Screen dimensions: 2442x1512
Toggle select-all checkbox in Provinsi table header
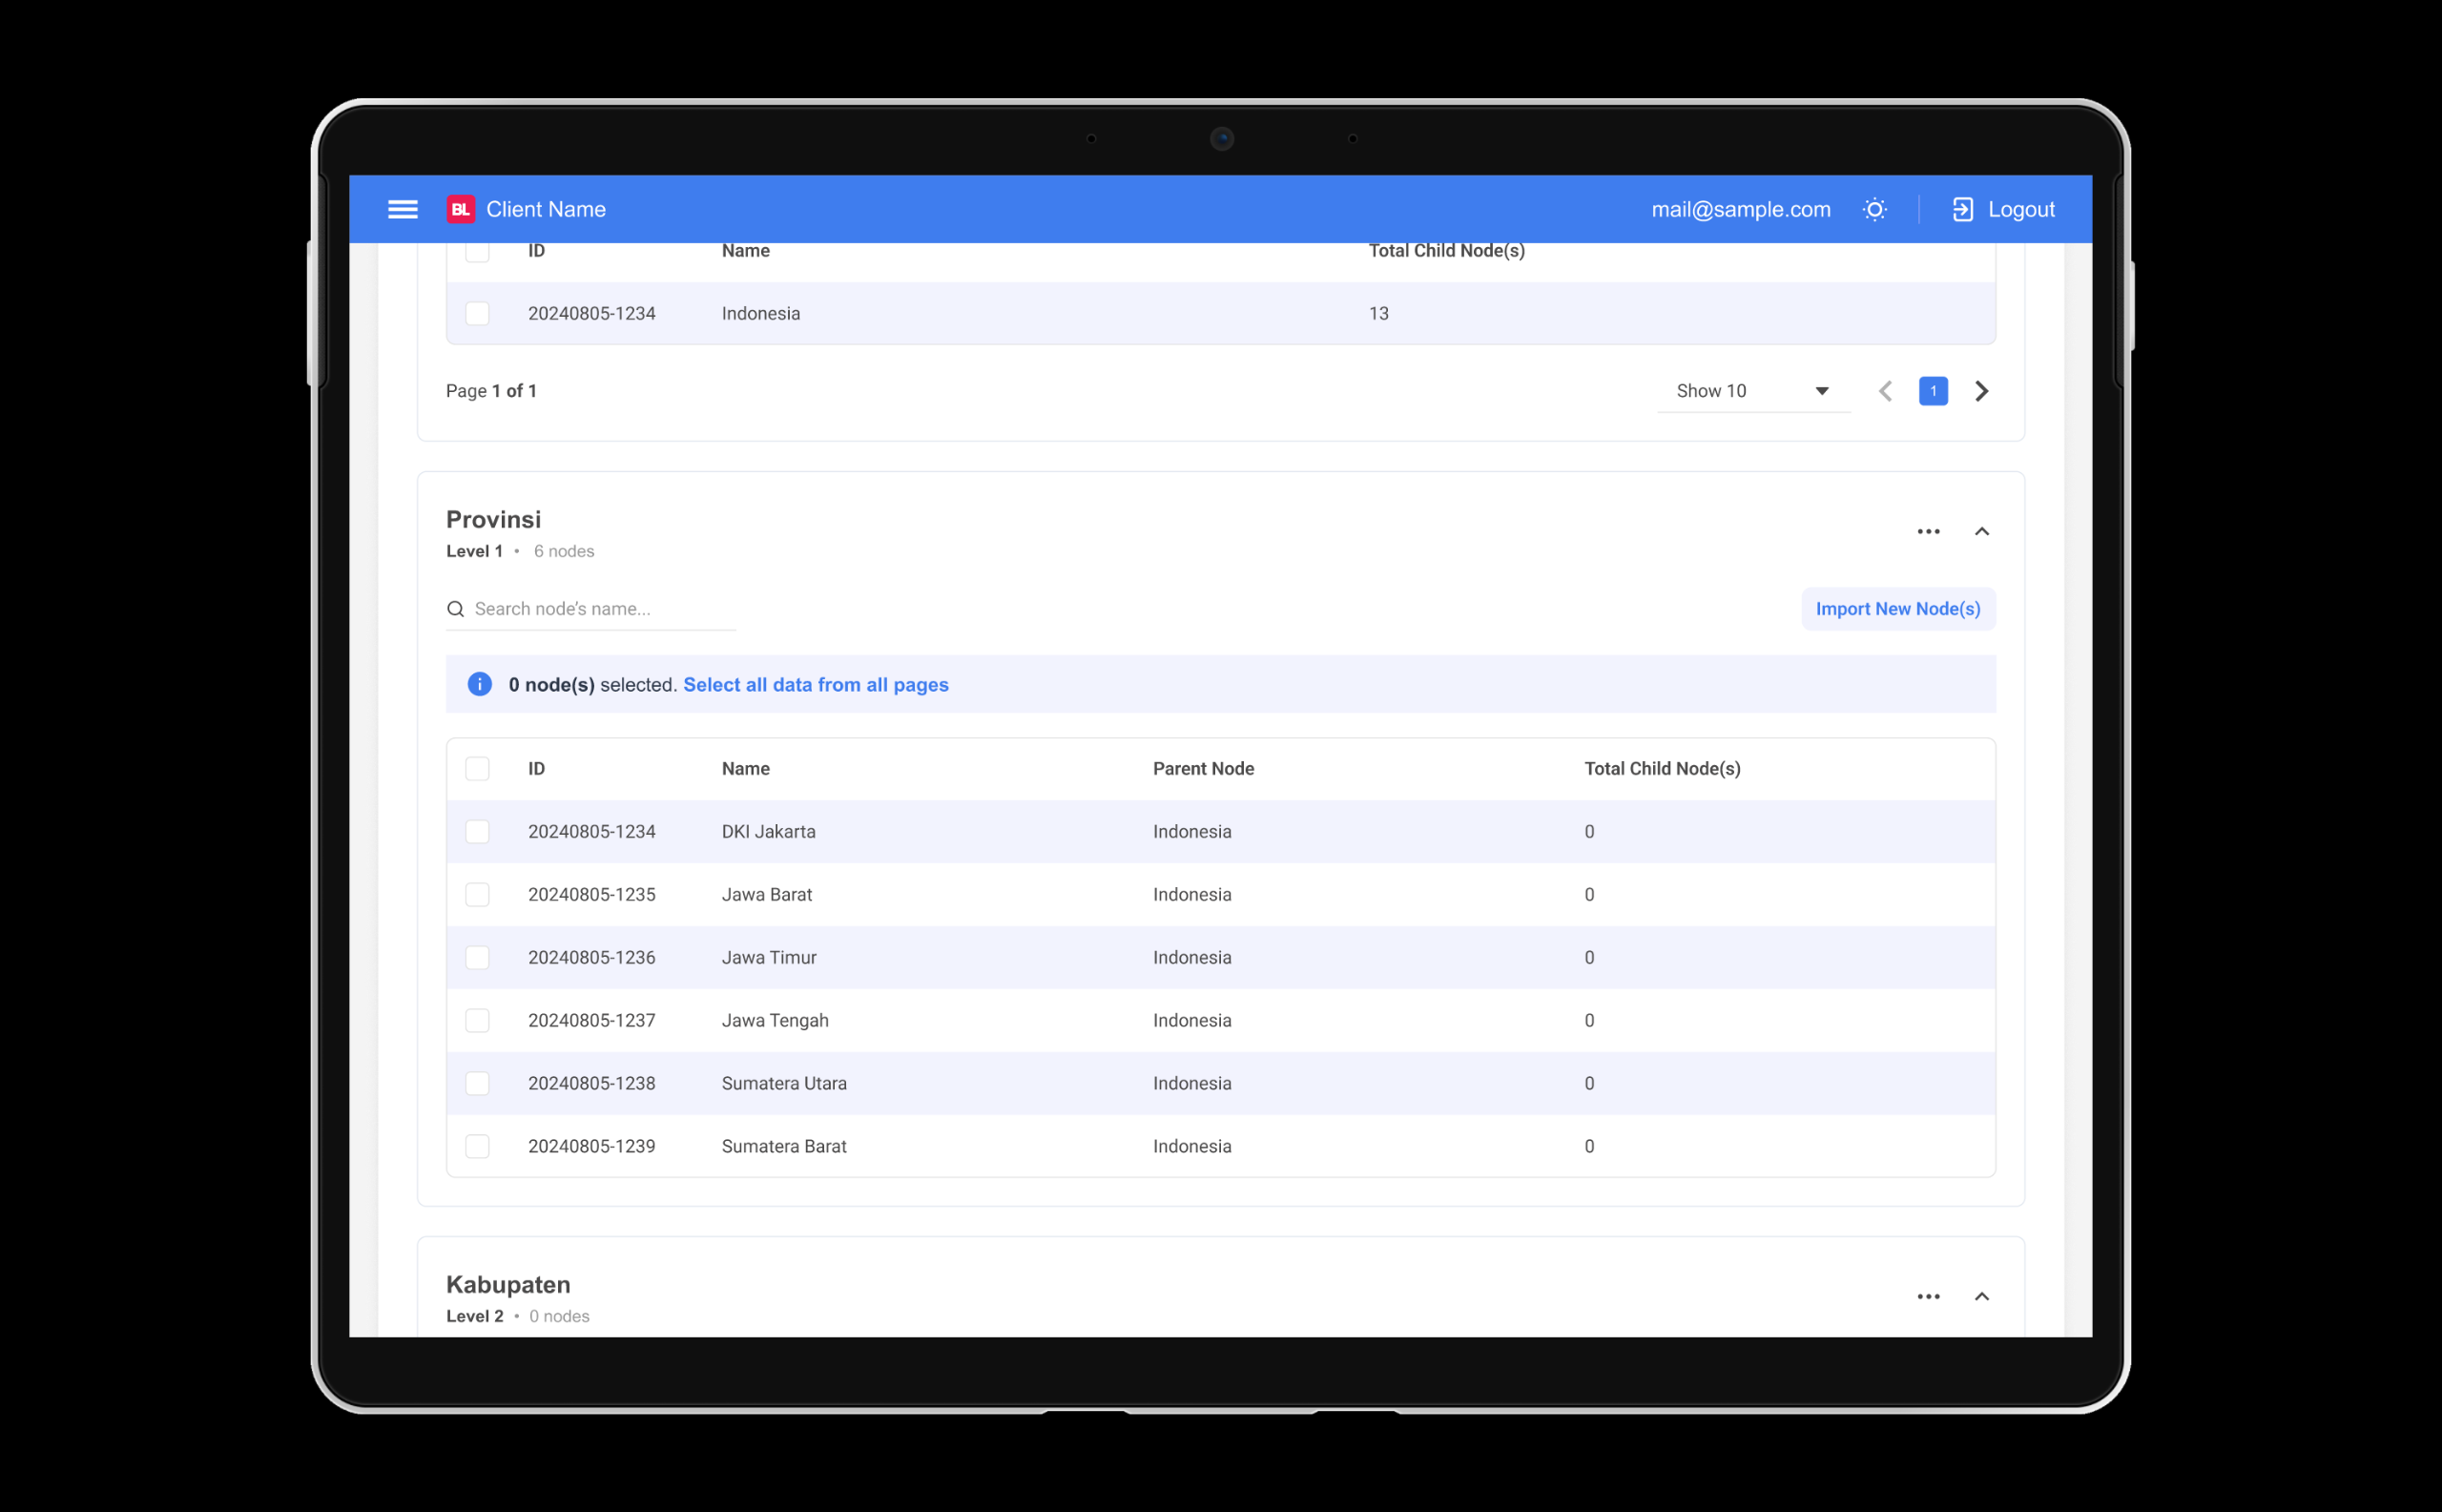tap(478, 768)
